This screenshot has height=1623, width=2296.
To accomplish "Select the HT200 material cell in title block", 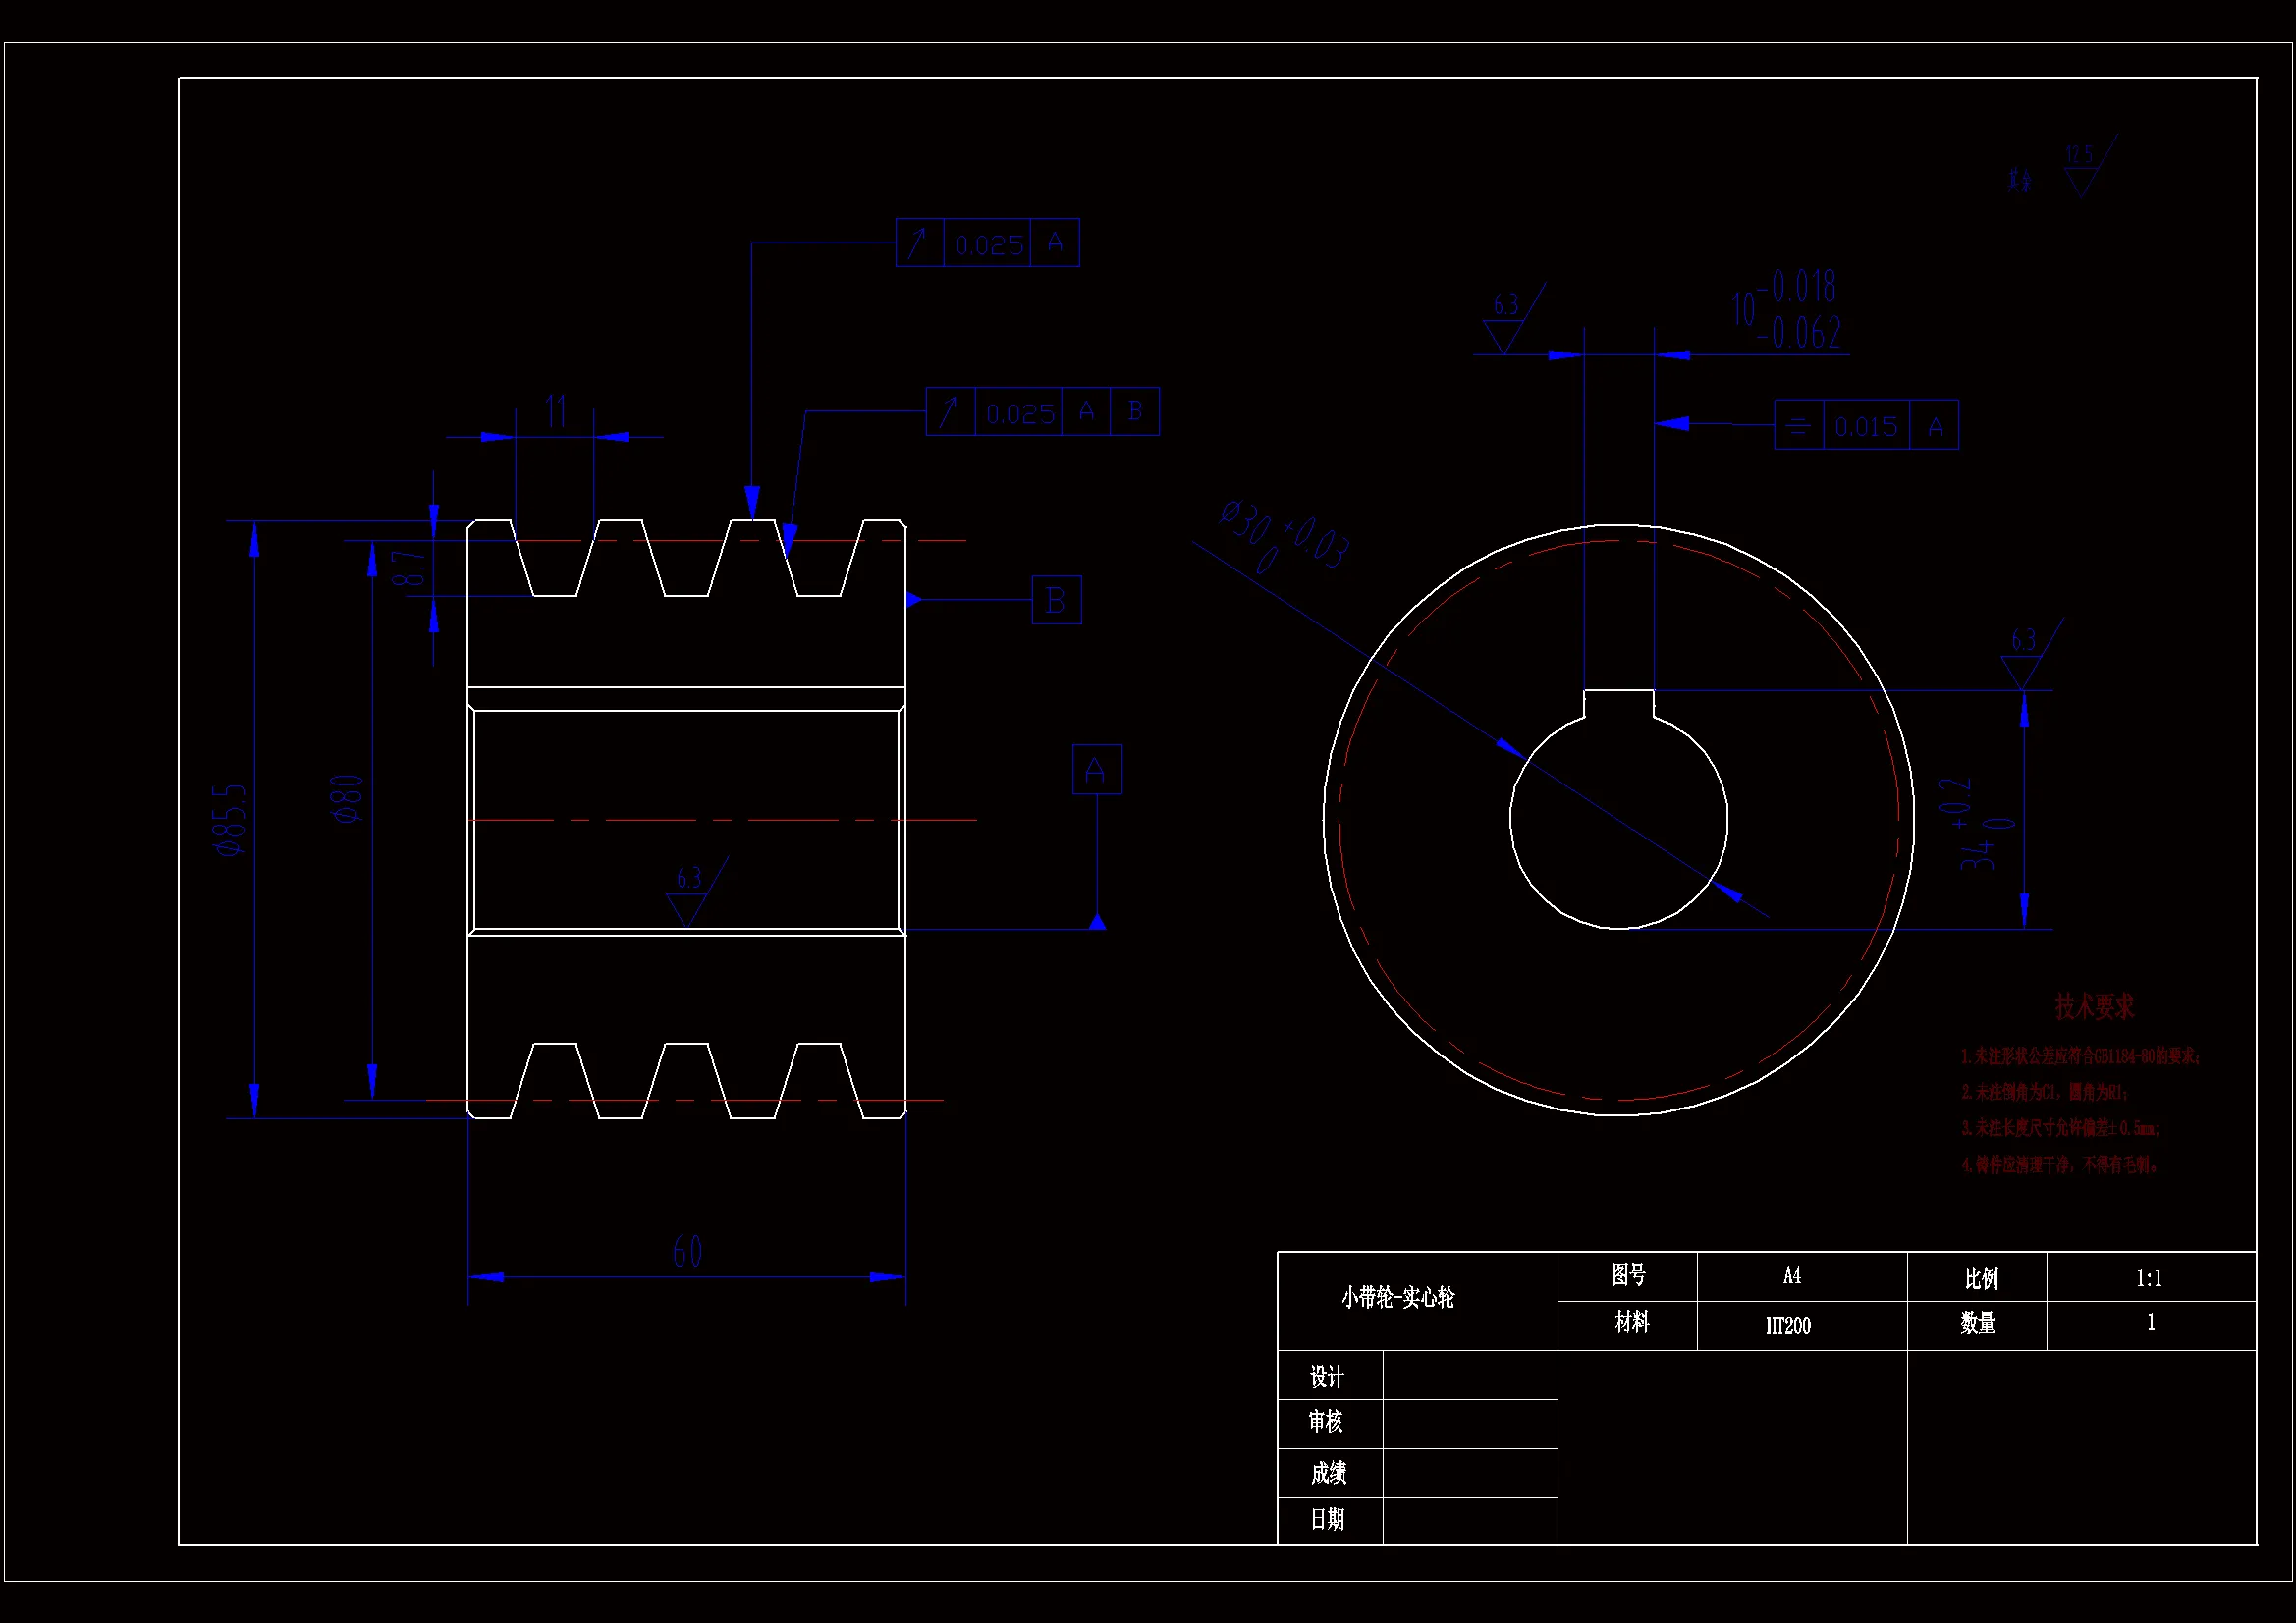I will click(x=1788, y=1326).
